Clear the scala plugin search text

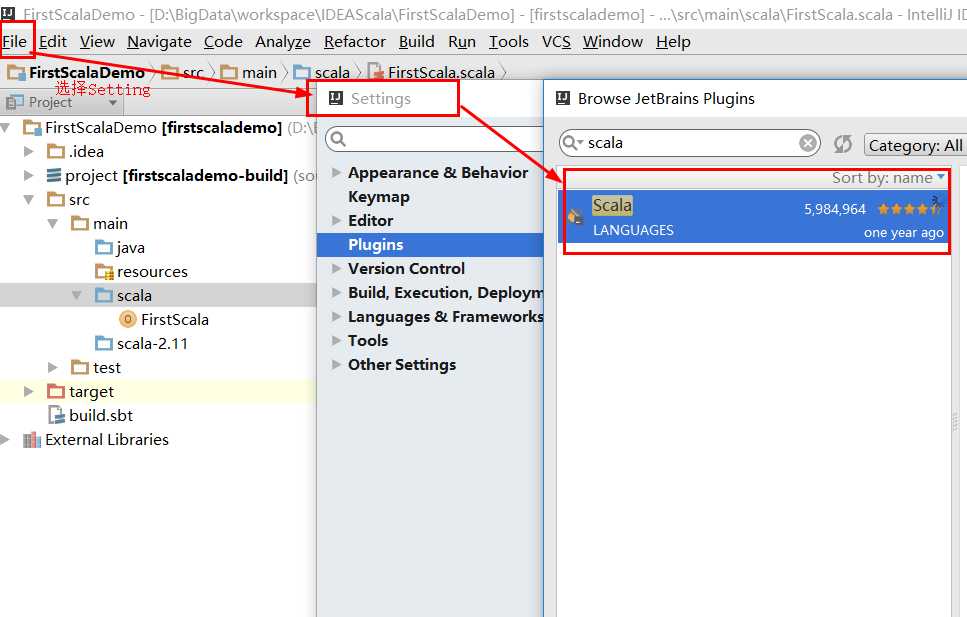tap(807, 144)
